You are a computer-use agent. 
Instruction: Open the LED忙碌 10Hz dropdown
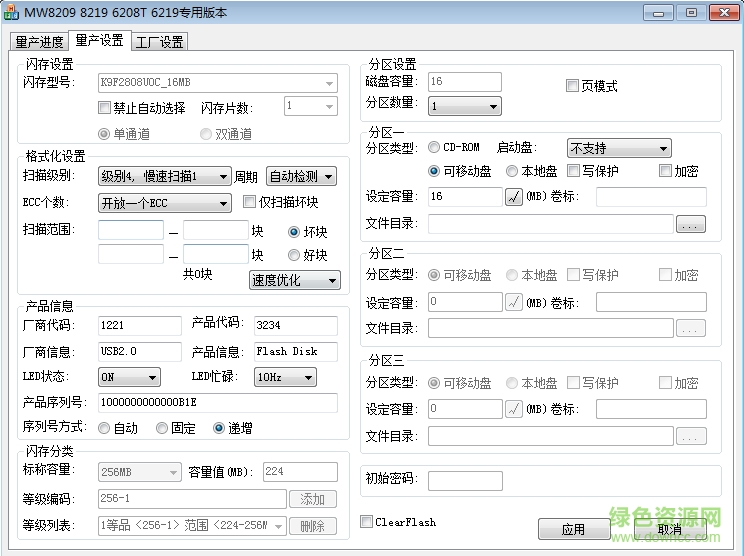[285, 377]
